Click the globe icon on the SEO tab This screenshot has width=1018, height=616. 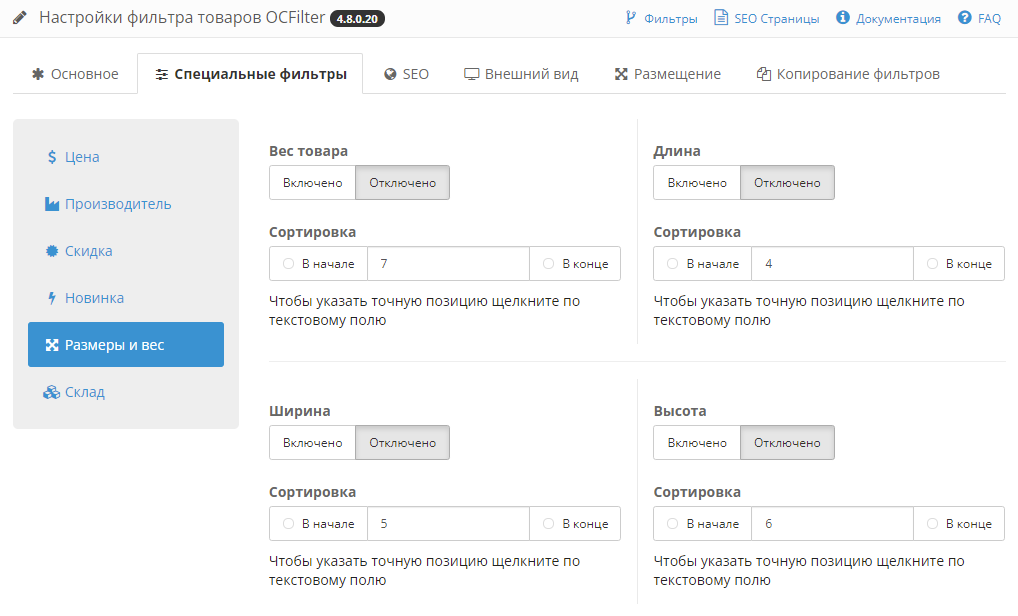[x=390, y=74]
